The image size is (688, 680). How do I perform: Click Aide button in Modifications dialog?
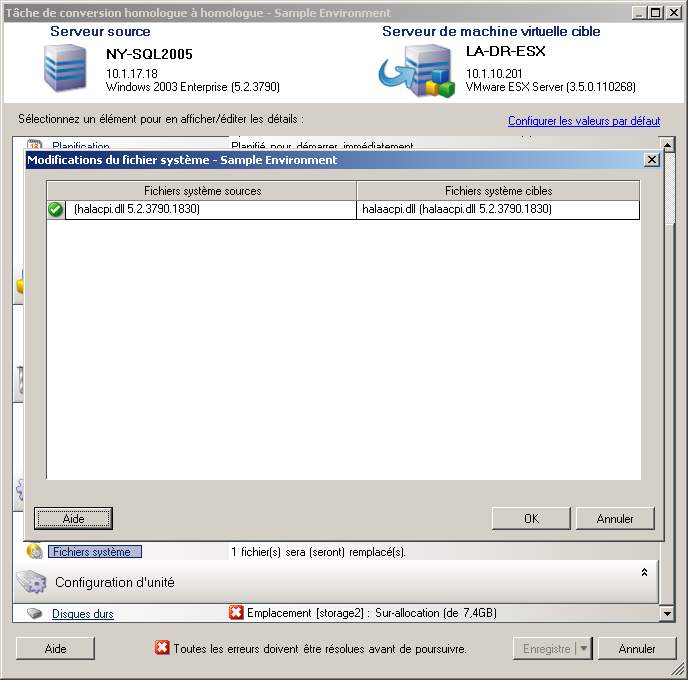tap(73, 519)
